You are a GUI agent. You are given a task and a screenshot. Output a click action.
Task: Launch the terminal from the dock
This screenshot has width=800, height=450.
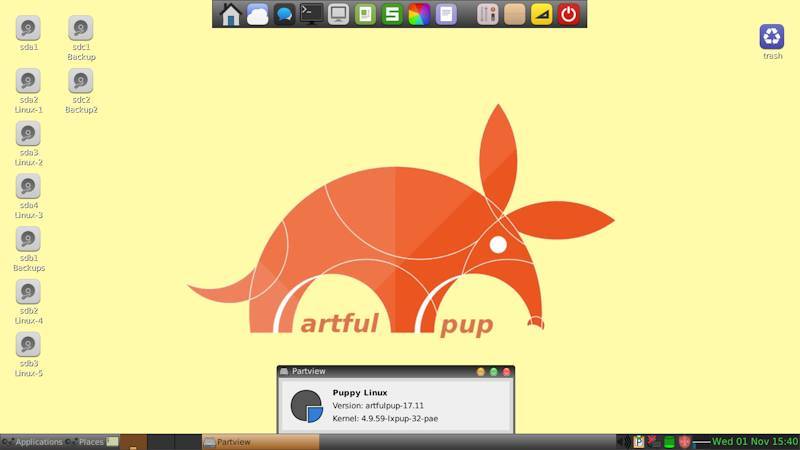311,14
